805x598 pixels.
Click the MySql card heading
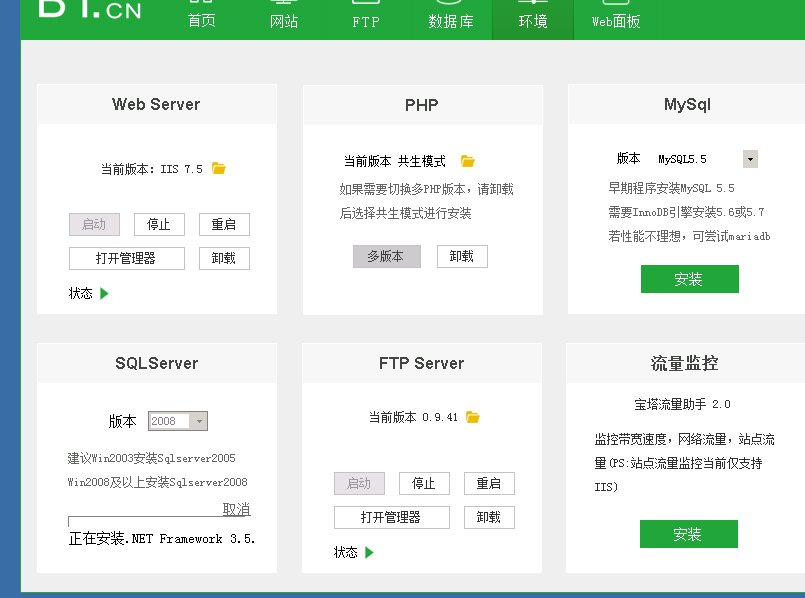click(687, 105)
